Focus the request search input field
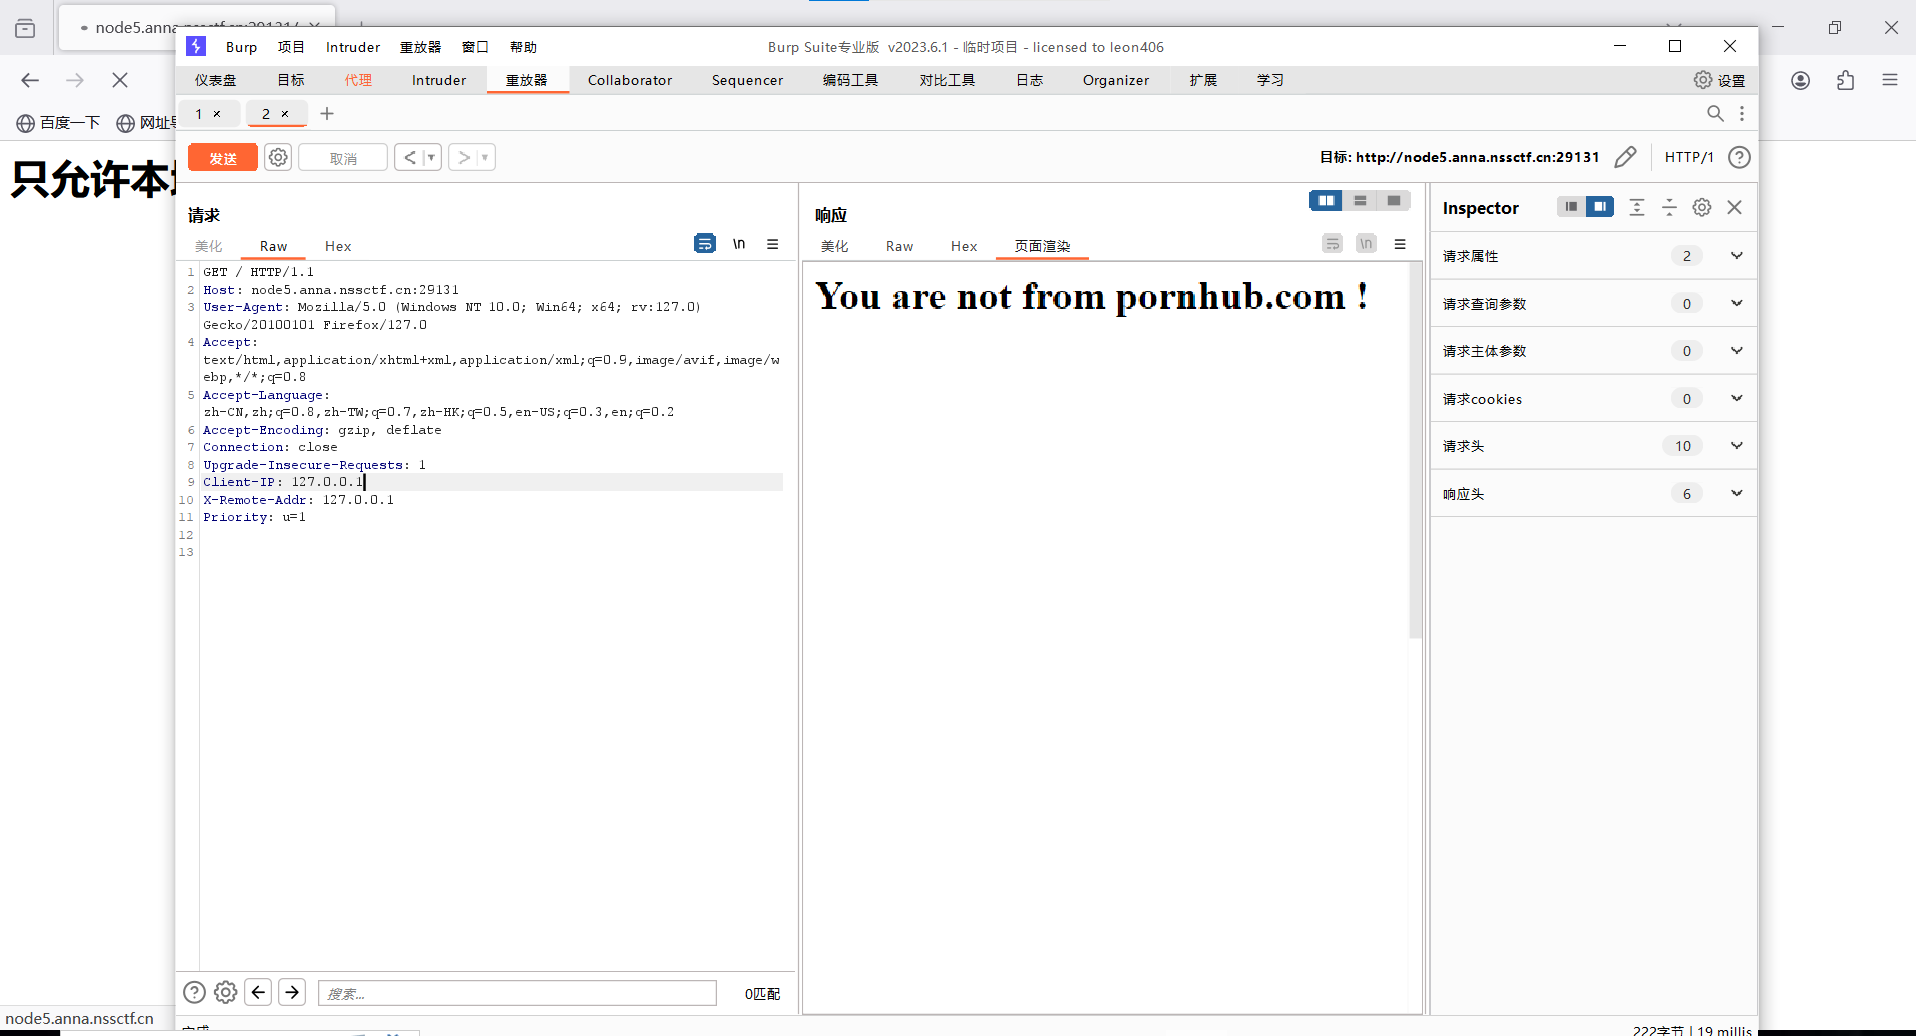This screenshot has height=1036, width=1916. tap(517, 993)
